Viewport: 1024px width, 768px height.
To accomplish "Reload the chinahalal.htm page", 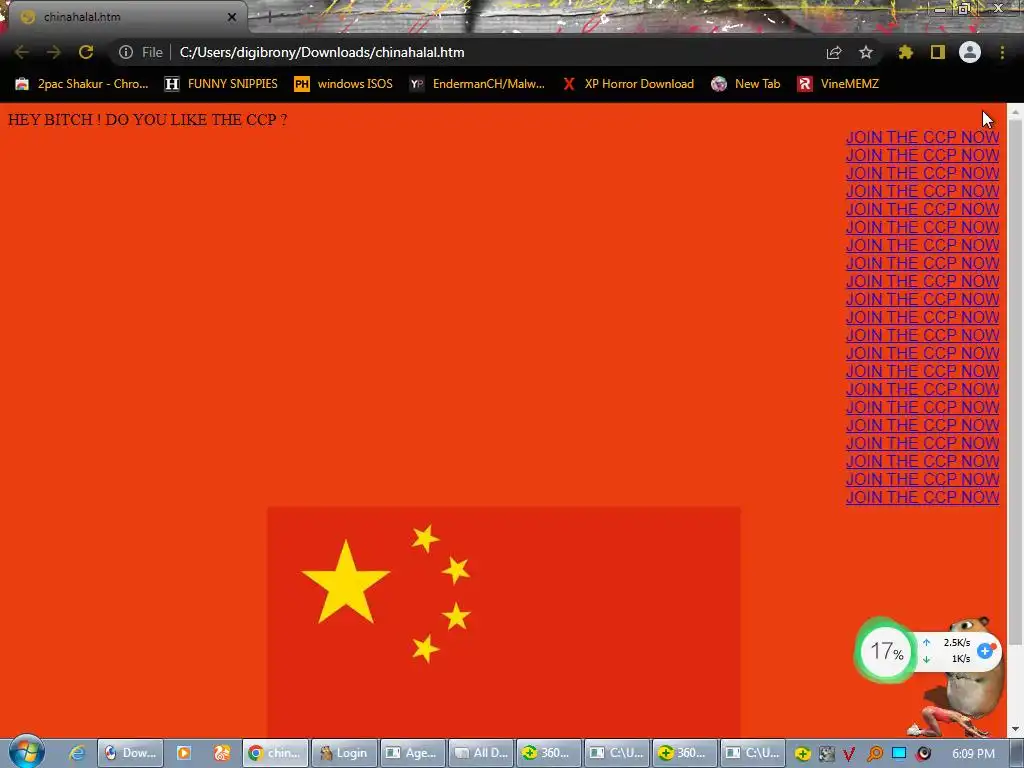I will click(x=86, y=52).
